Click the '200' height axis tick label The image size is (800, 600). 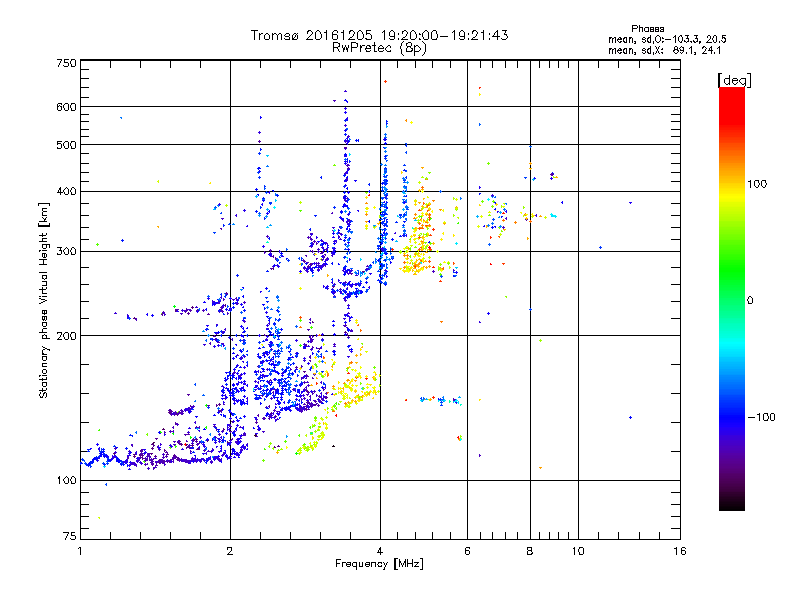pos(66,336)
